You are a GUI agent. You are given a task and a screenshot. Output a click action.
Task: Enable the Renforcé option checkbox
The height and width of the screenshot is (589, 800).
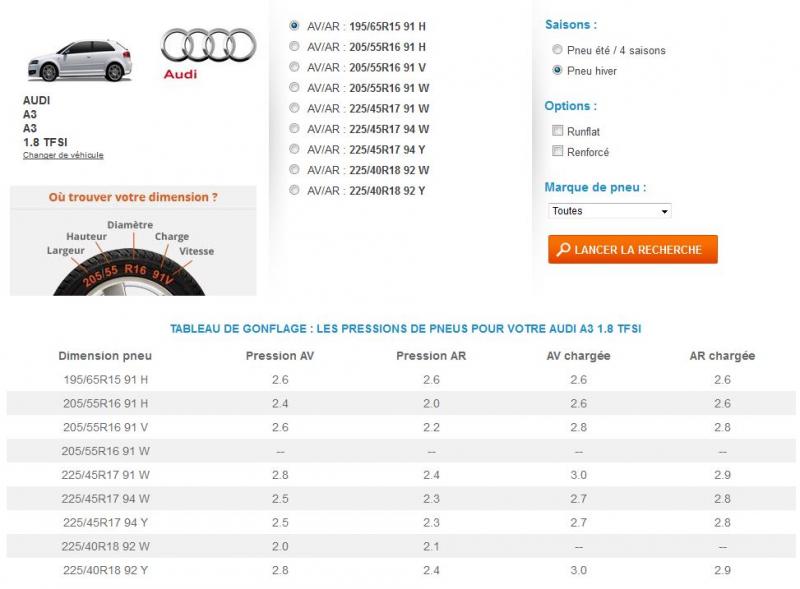click(x=557, y=151)
